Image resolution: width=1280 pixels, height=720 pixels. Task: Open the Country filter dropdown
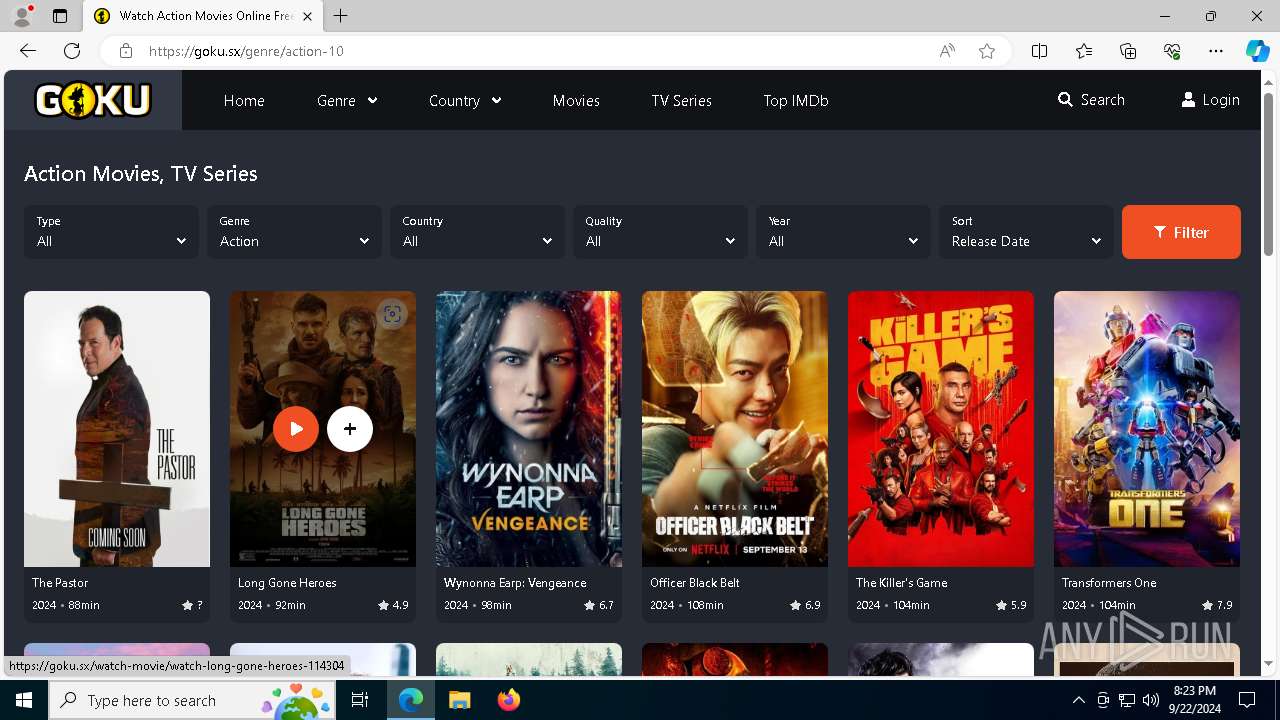coord(477,232)
